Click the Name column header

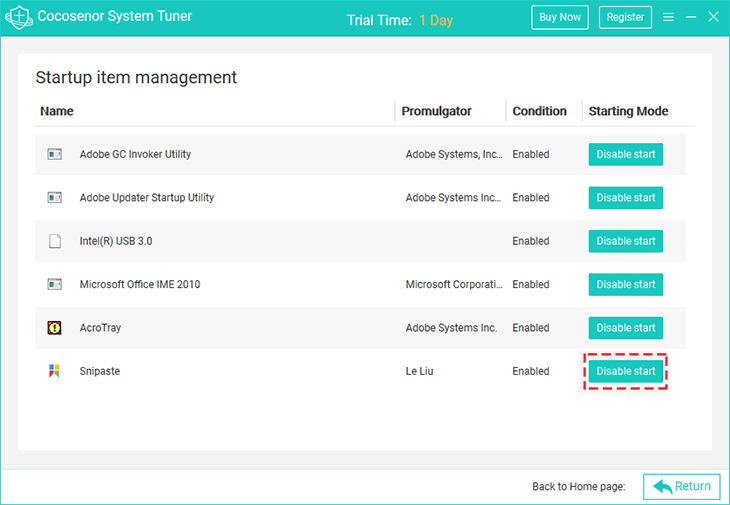click(57, 111)
